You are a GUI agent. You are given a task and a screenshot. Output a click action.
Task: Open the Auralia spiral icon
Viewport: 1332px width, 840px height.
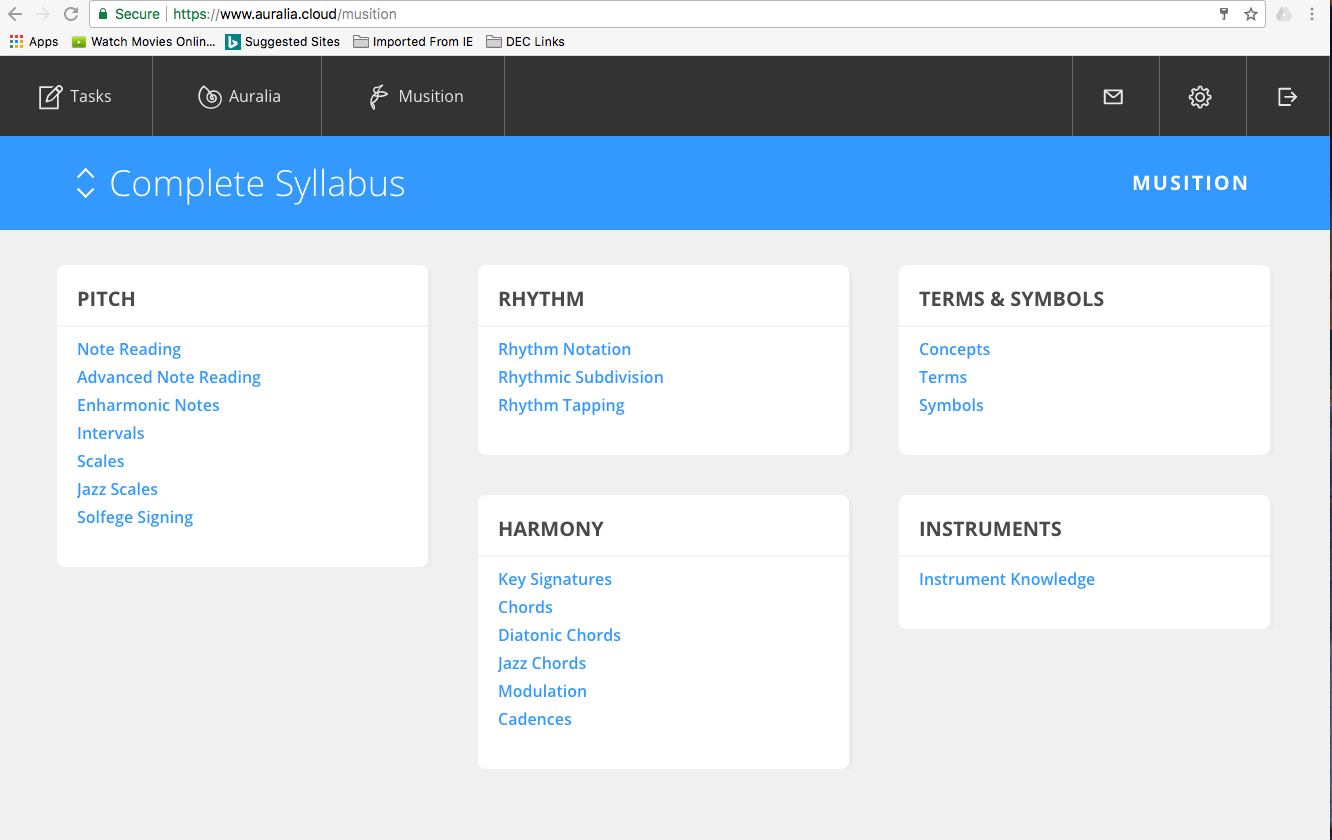tap(210, 97)
